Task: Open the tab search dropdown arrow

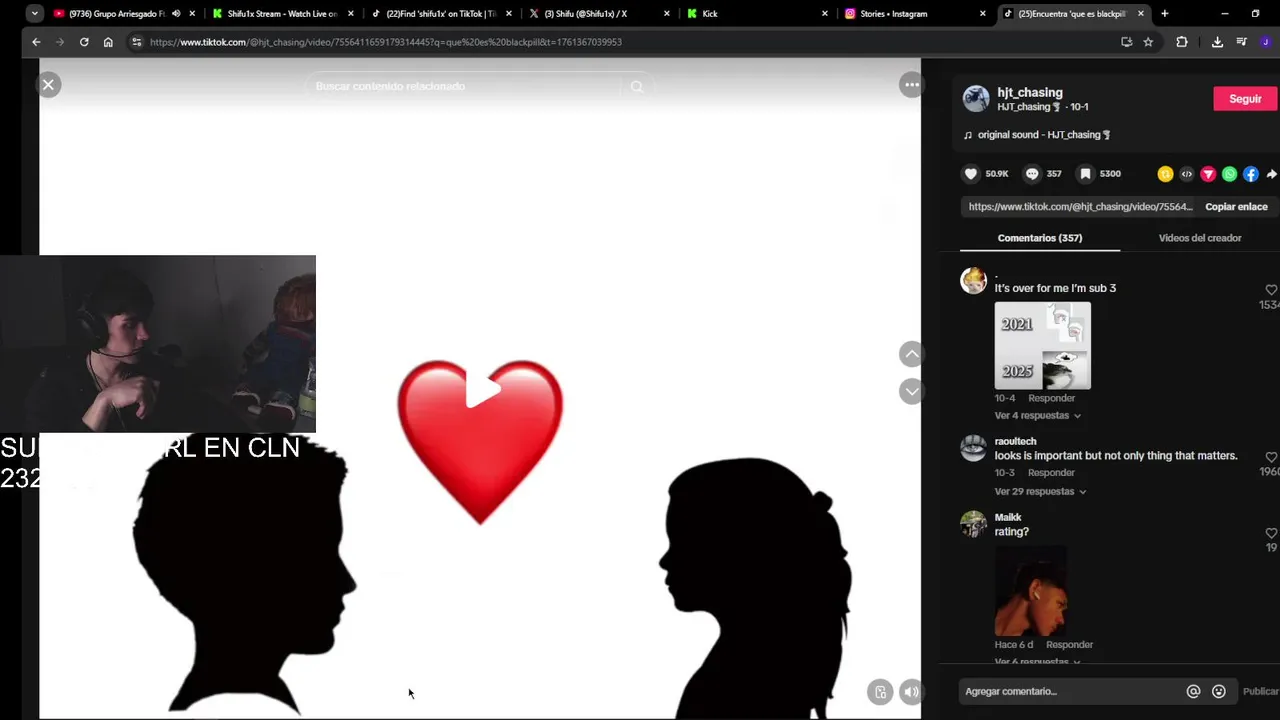Action: (35, 14)
